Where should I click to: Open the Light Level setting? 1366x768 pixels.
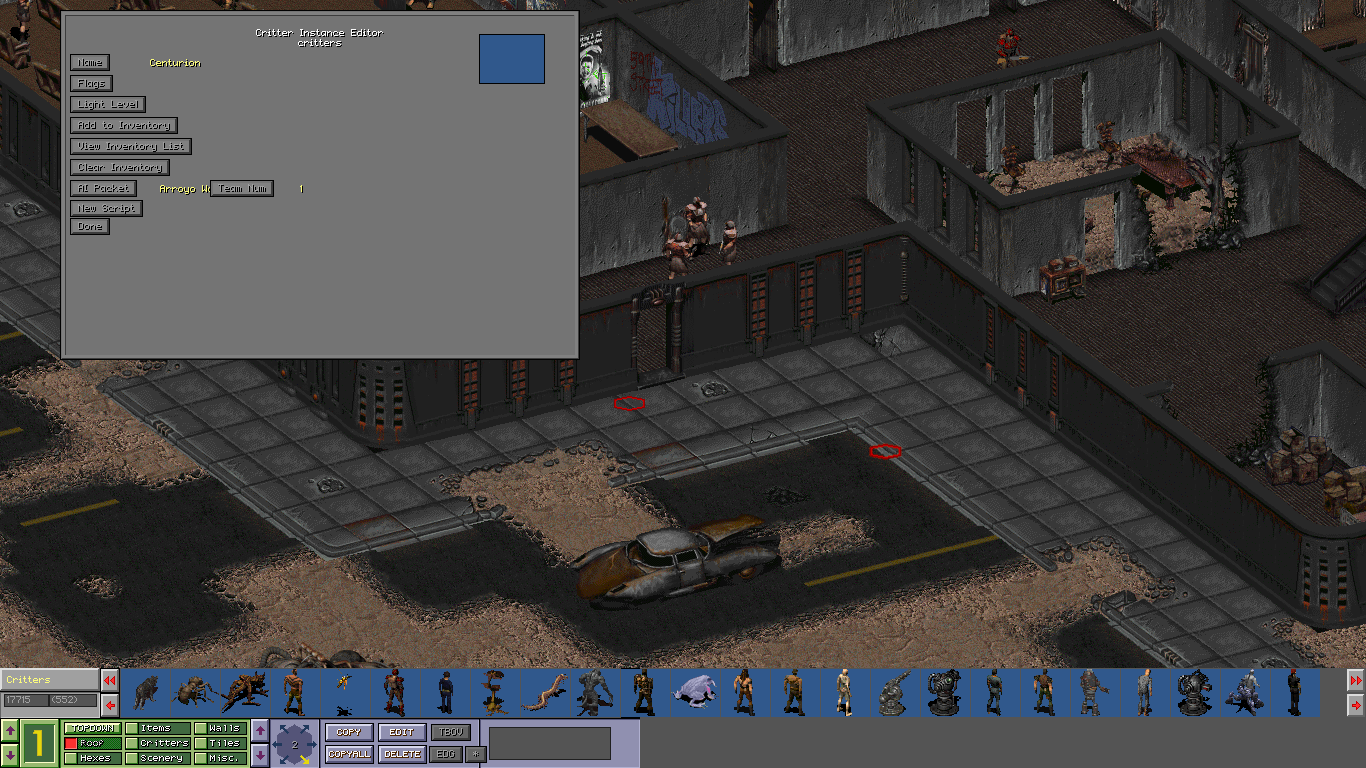click(108, 104)
